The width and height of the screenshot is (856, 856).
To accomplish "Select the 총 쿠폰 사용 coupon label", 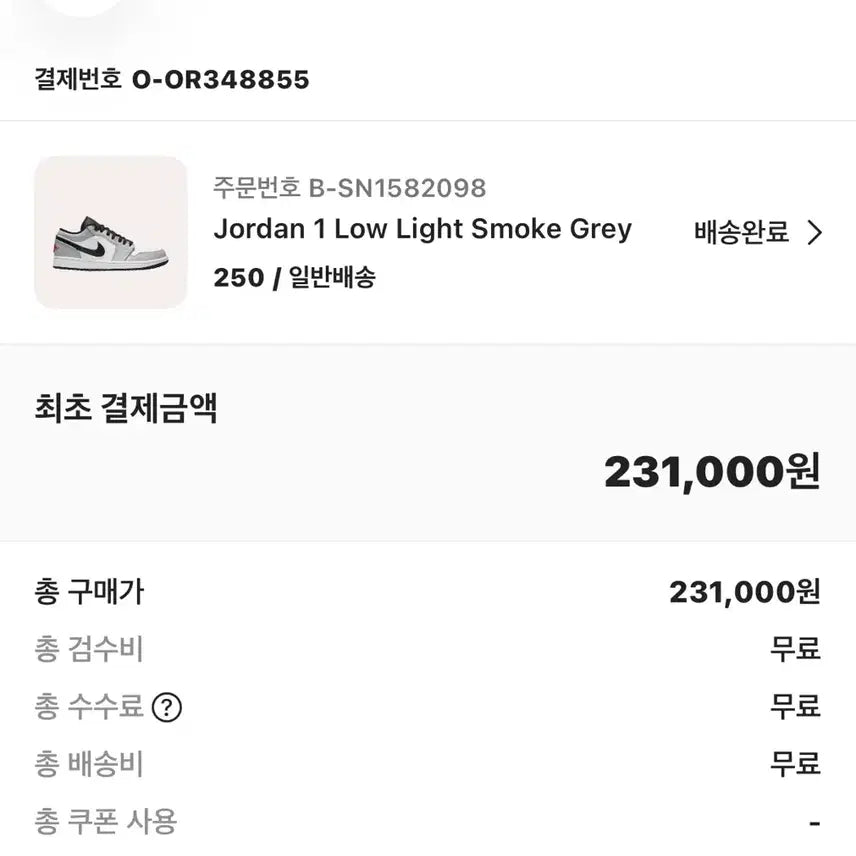I will pos(105,822).
